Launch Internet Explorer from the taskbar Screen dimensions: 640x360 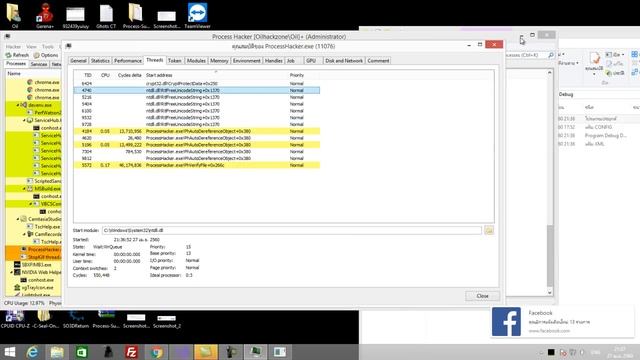(33, 352)
